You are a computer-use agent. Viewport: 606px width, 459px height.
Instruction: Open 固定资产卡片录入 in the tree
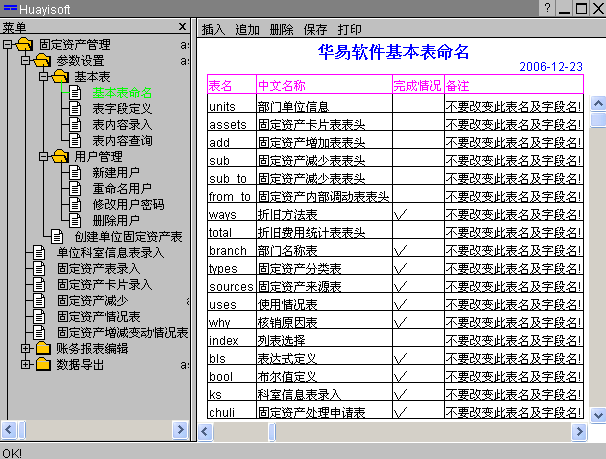point(104,284)
